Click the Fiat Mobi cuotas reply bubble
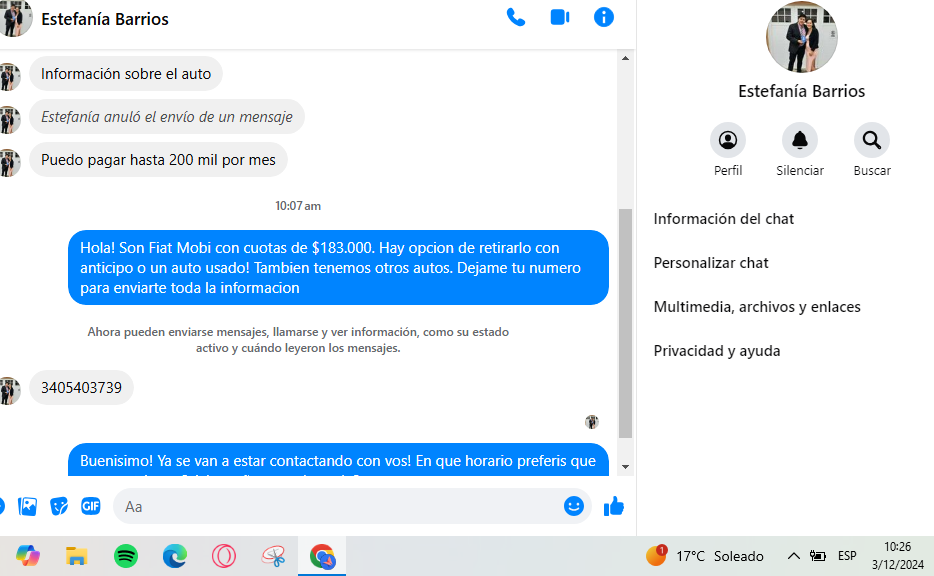 coord(338,267)
